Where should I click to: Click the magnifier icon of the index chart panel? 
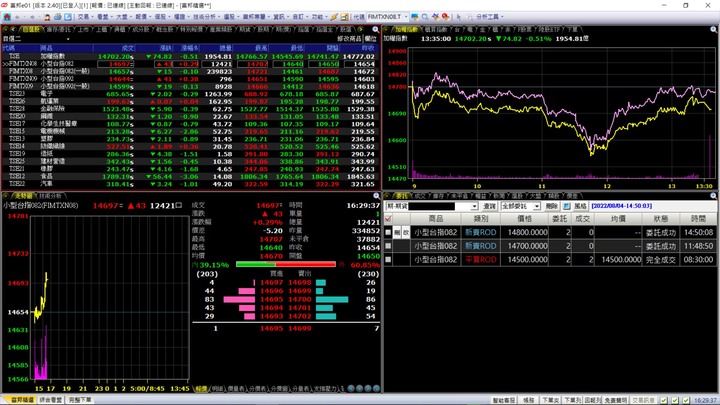714,30
